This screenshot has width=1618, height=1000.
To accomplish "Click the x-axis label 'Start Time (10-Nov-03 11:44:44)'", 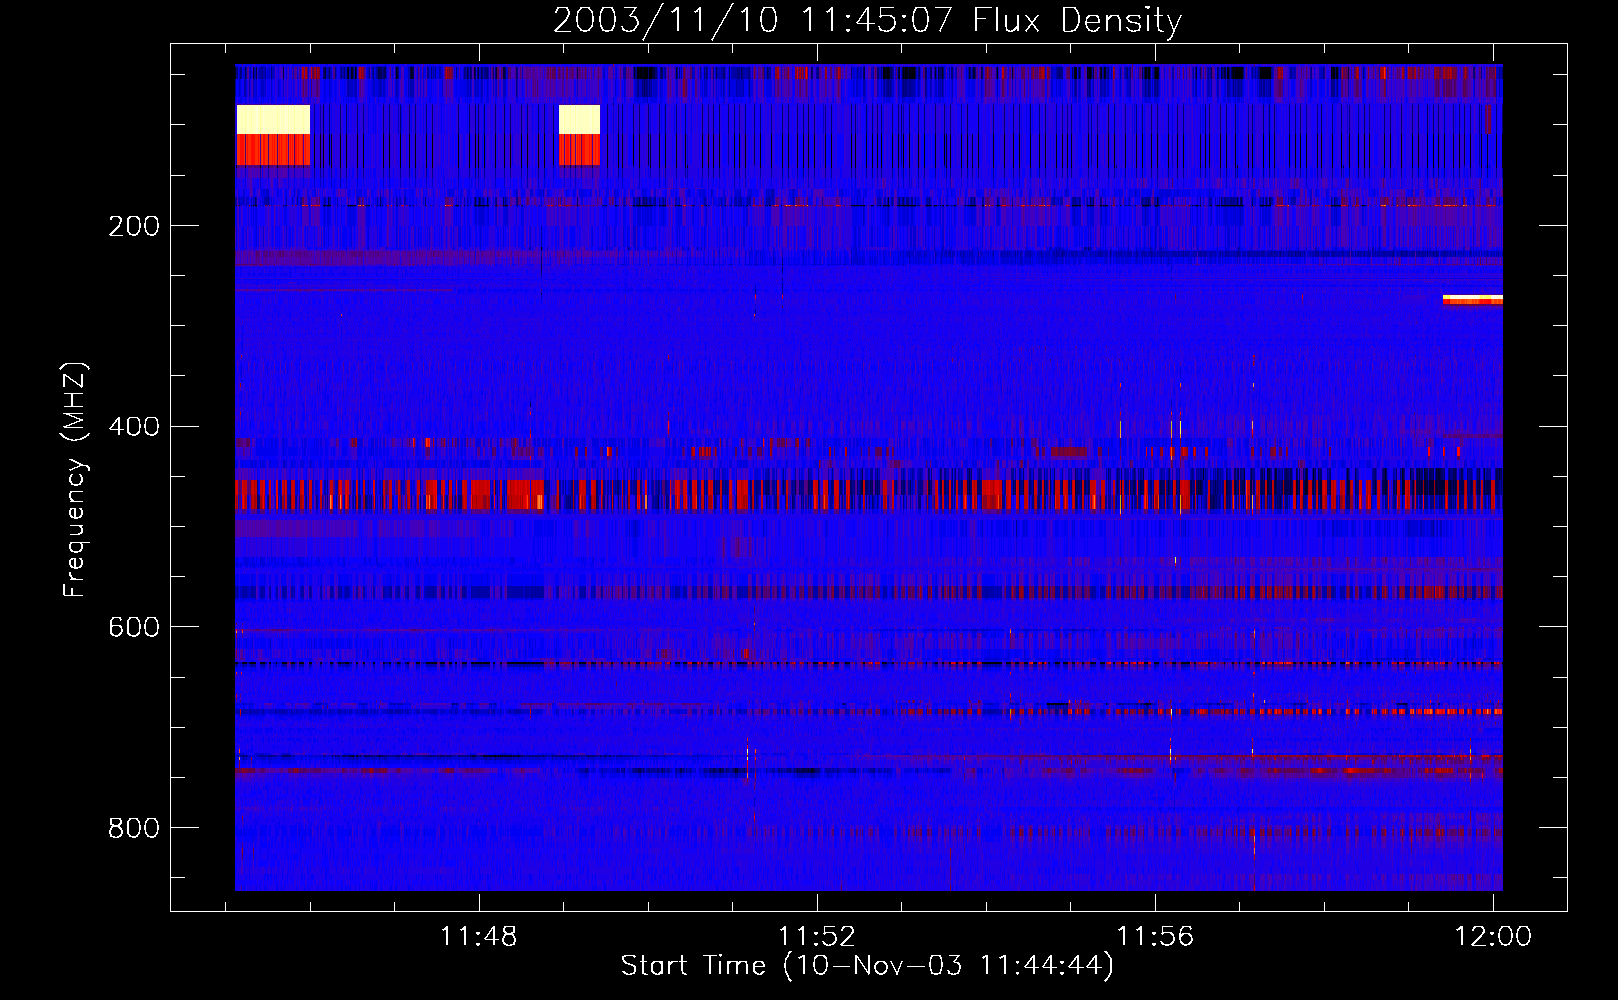I will (867, 966).
